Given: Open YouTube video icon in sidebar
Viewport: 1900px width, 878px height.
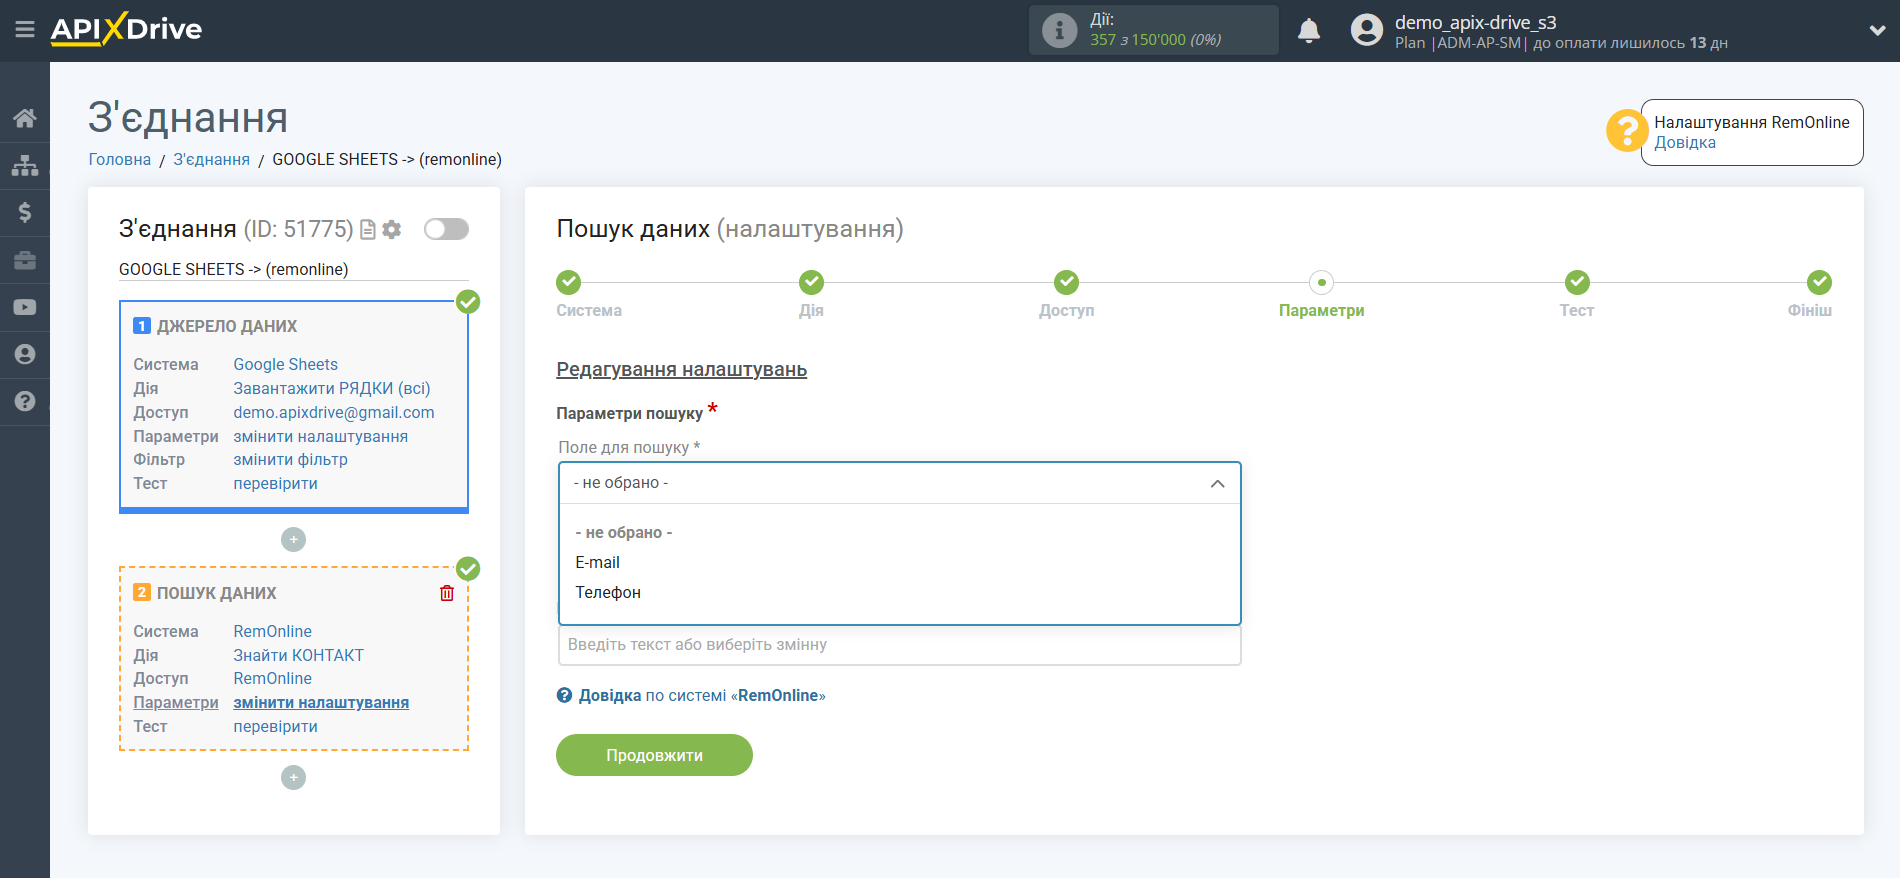Looking at the screenshot, I should point(25,307).
